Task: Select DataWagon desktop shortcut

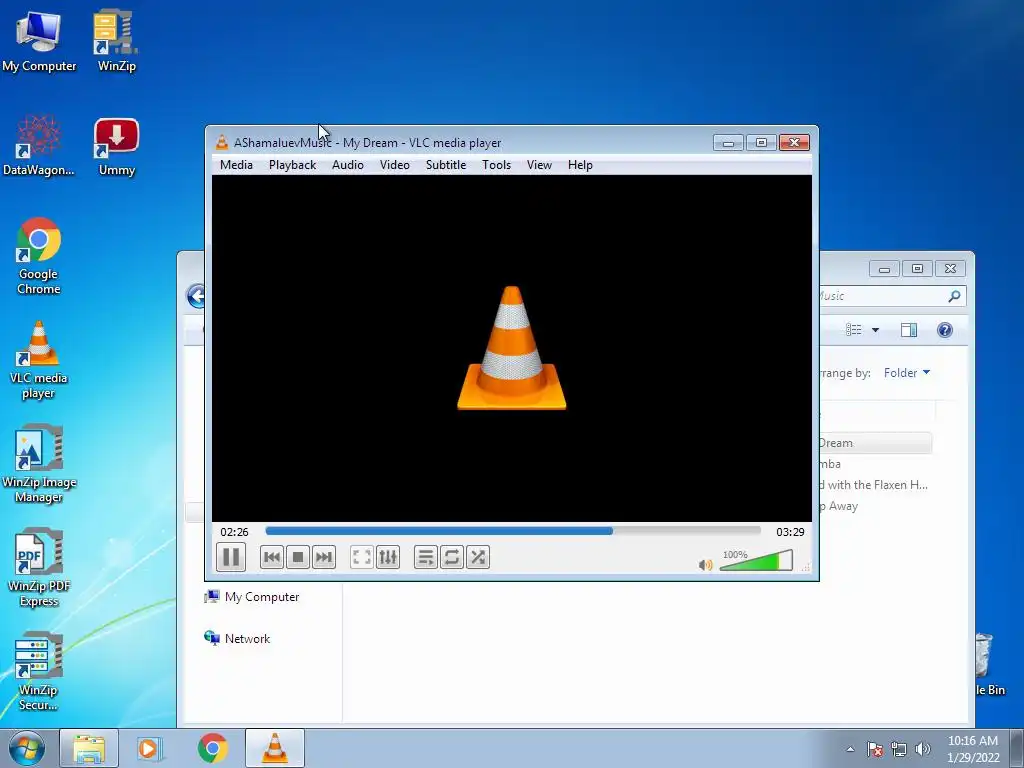Action: tap(39, 145)
